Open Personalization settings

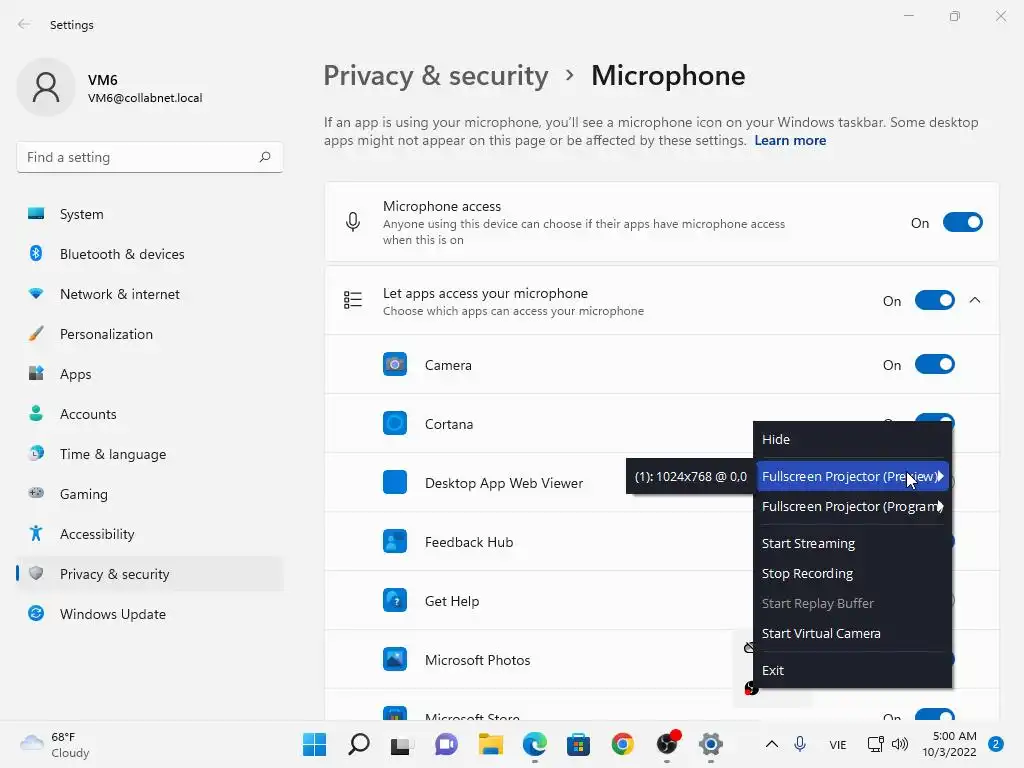pos(150,334)
